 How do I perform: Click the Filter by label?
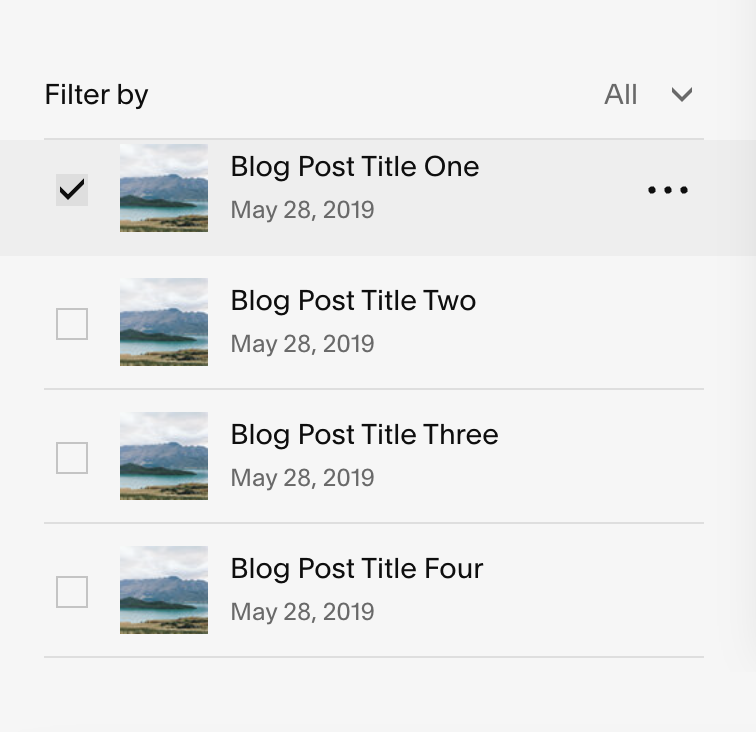[96, 95]
